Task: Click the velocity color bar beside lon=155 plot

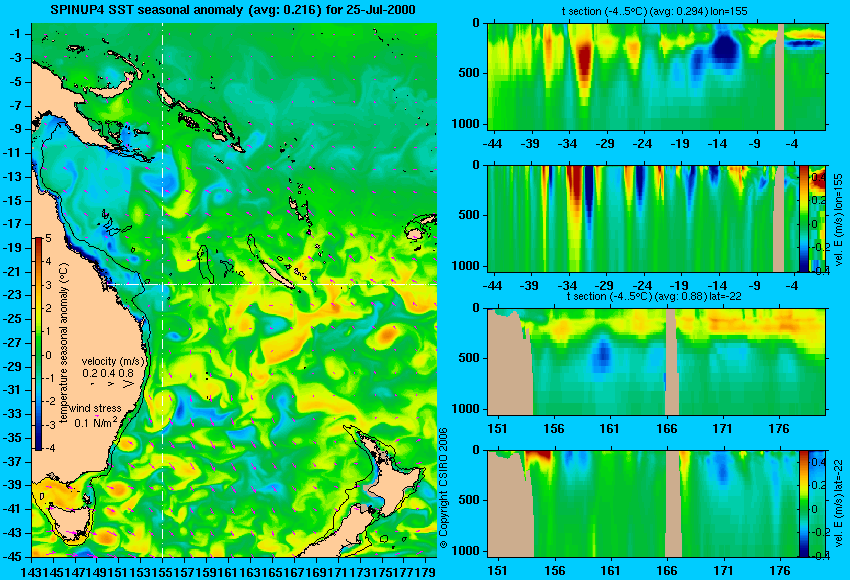Action: [x=803, y=218]
